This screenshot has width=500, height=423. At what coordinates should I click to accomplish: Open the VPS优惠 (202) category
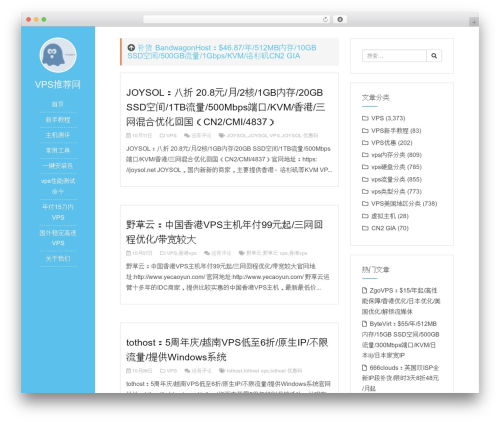[392, 143]
